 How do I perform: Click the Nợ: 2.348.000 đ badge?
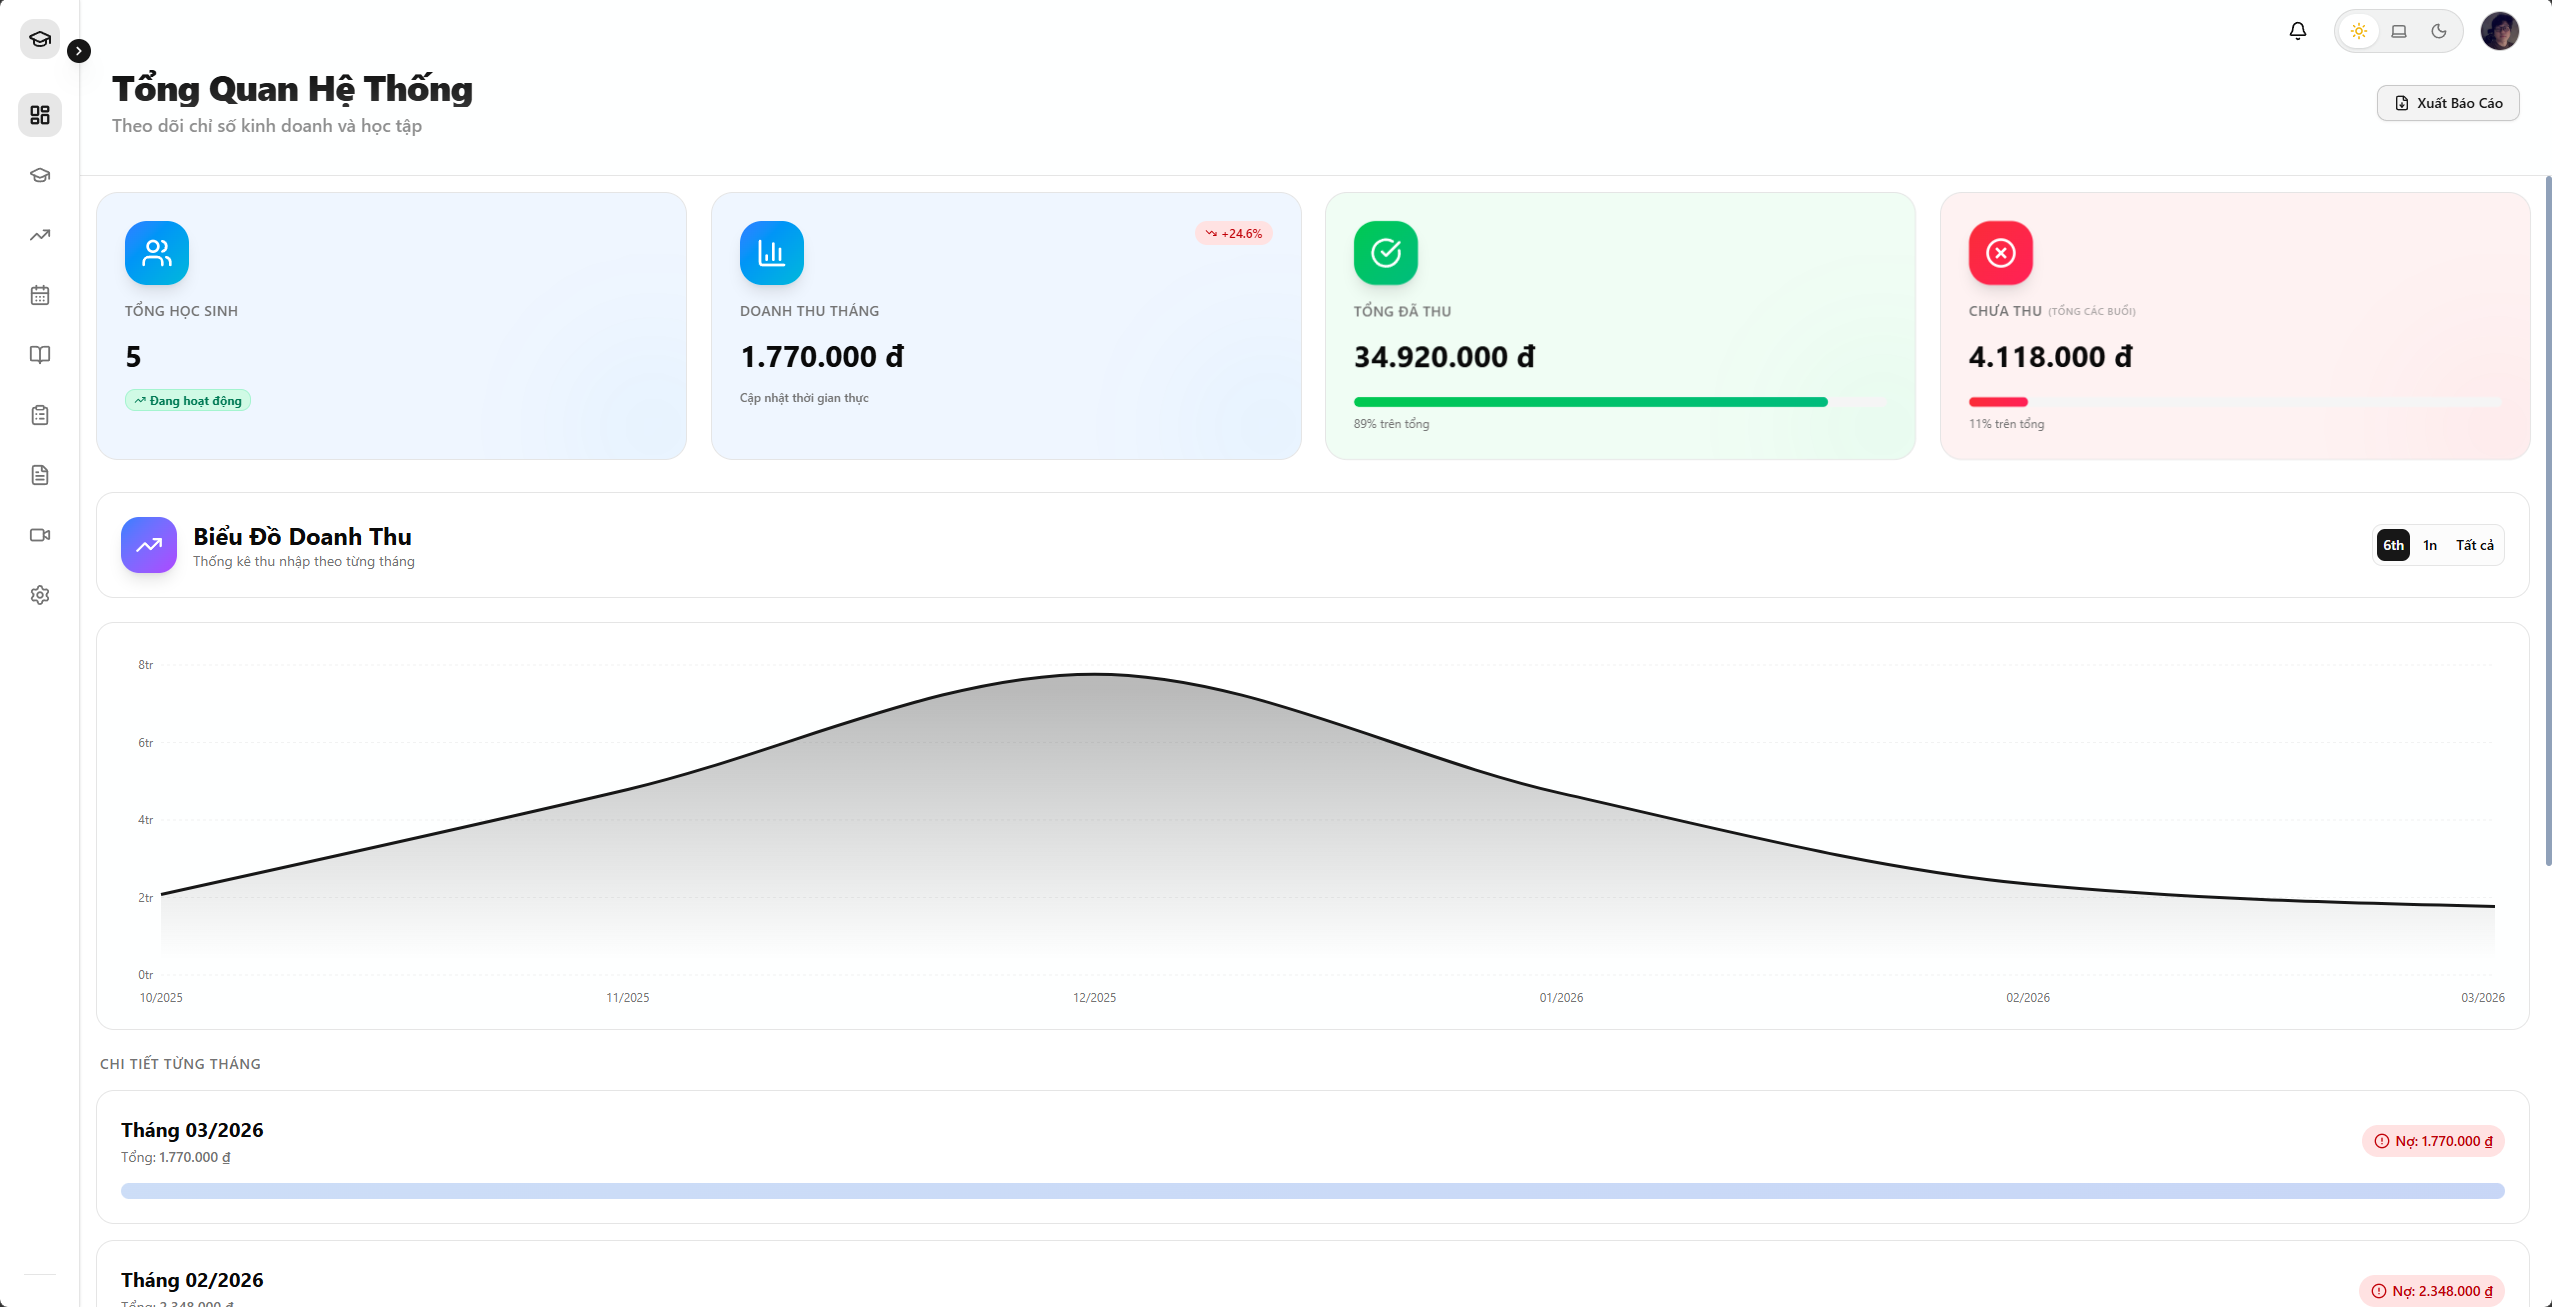[x=2432, y=1291]
